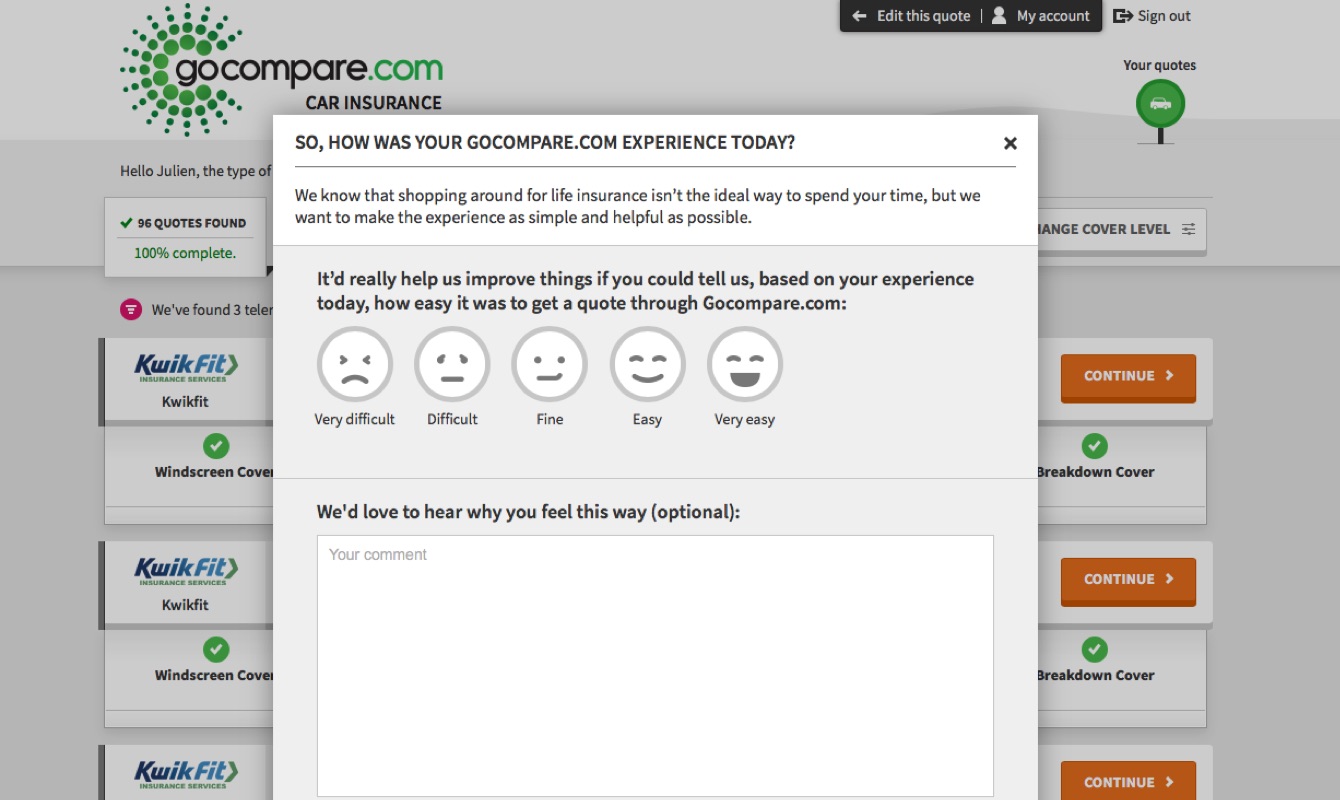Choose the Fine neutral face
Image resolution: width=1340 pixels, height=800 pixels.
549,364
